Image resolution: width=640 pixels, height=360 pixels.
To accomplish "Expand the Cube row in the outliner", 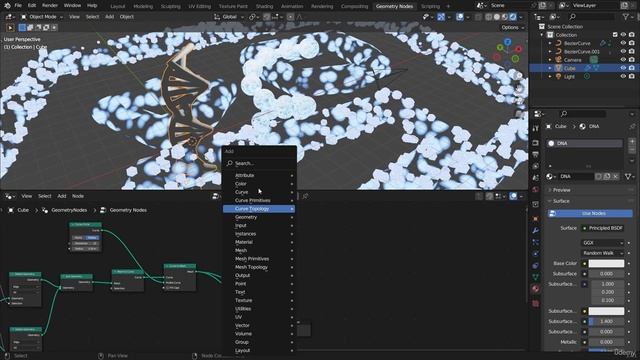I will [550, 68].
